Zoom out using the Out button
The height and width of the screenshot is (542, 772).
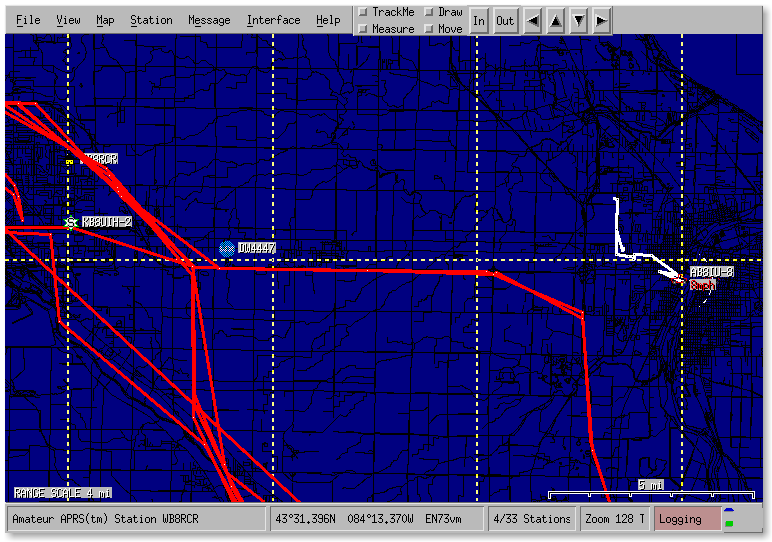(x=505, y=20)
